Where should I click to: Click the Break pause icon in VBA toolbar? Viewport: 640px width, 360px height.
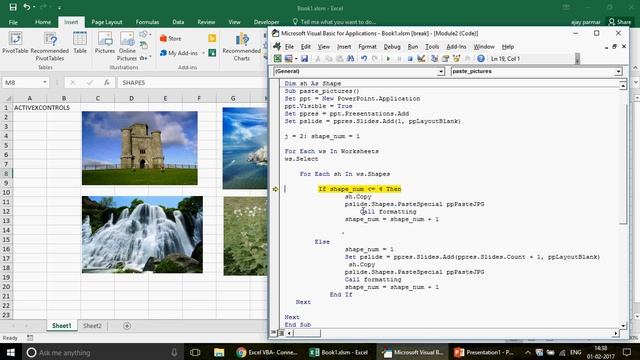[x=399, y=59]
